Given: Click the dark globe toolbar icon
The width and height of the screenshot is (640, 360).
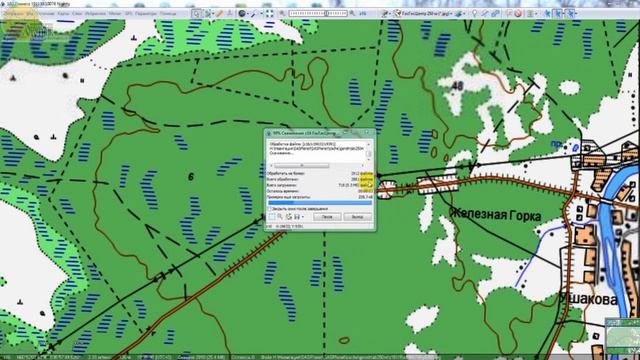Looking at the screenshot, I should tap(242, 13).
